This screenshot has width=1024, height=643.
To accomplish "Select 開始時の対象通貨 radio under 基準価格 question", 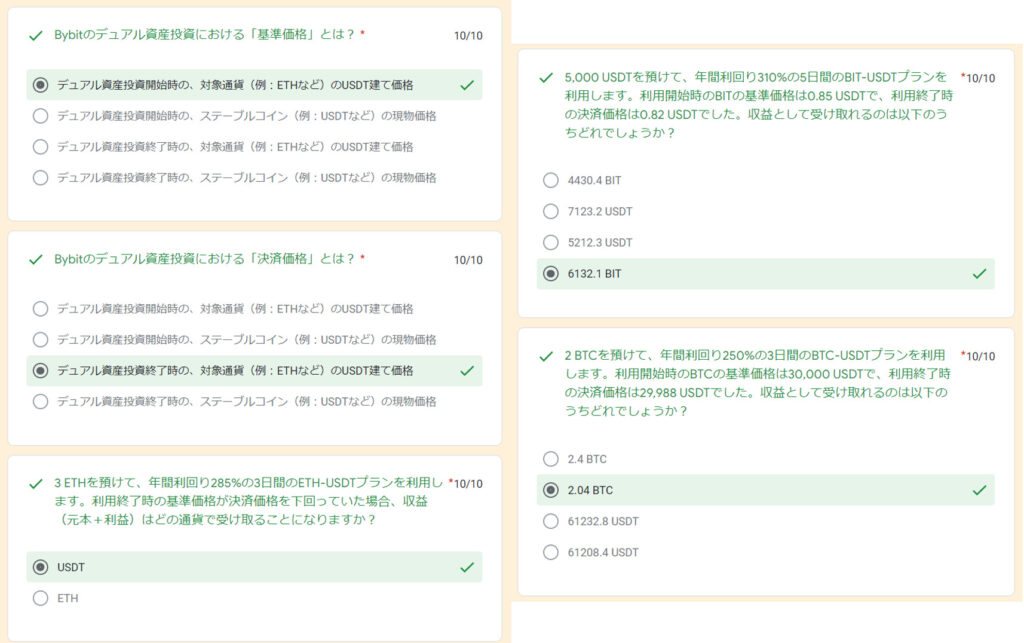I will (40, 85).
